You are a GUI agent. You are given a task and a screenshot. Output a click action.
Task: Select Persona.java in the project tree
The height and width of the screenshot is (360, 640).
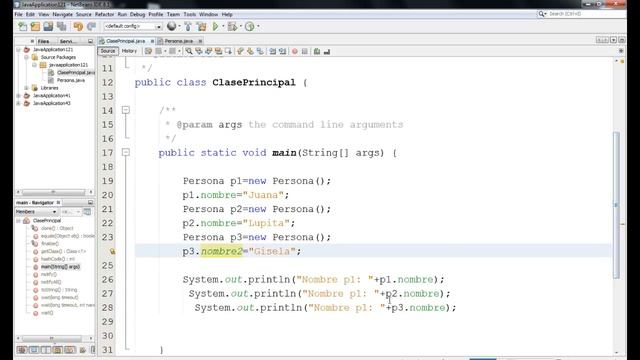pos(71,80)
